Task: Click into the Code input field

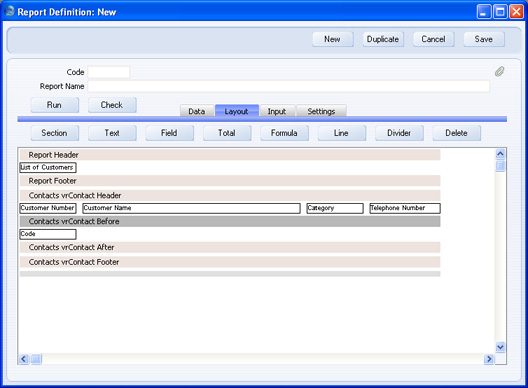Action: pos(109,72)
